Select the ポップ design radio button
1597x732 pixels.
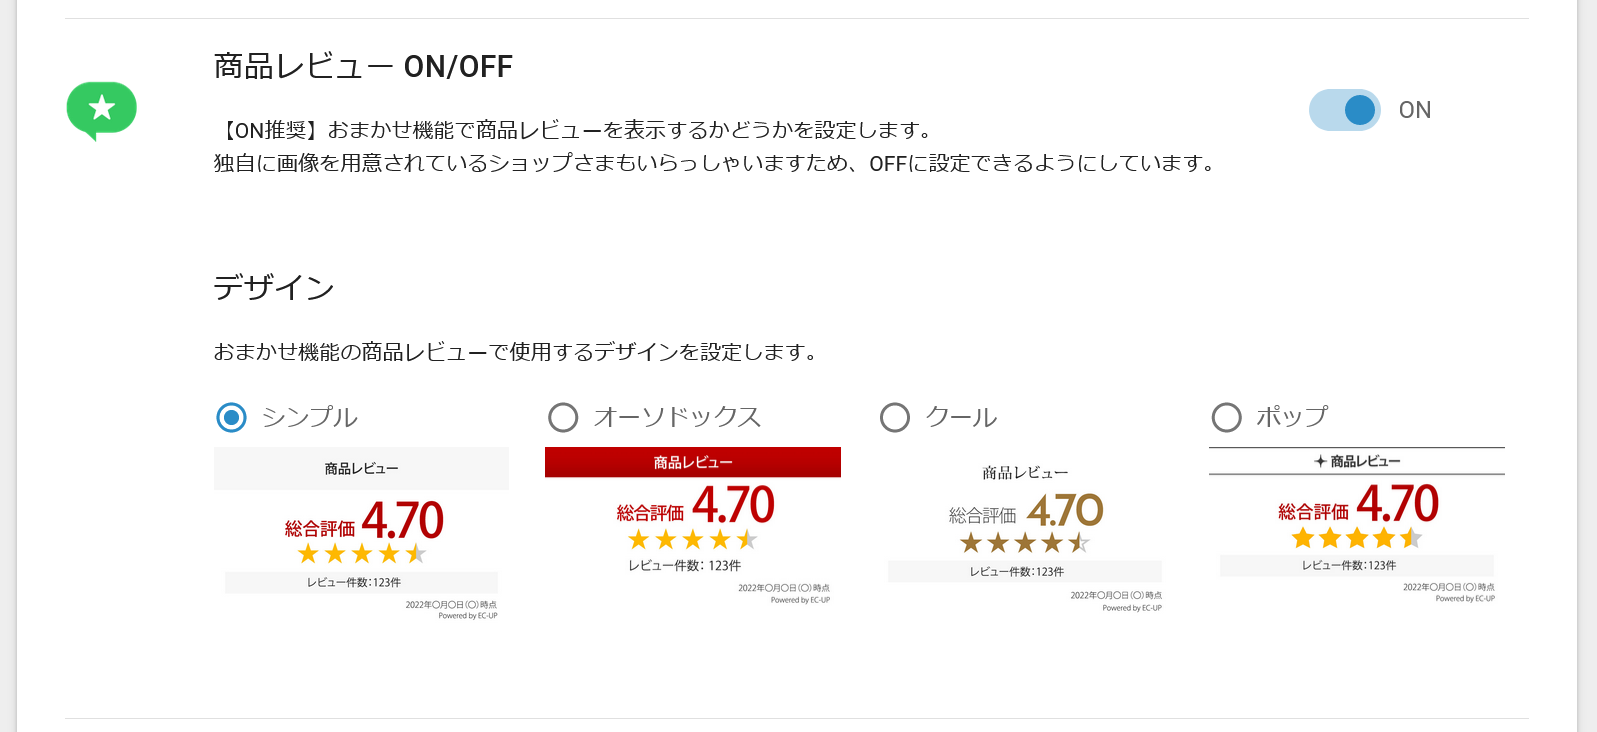pos(1226,417)
